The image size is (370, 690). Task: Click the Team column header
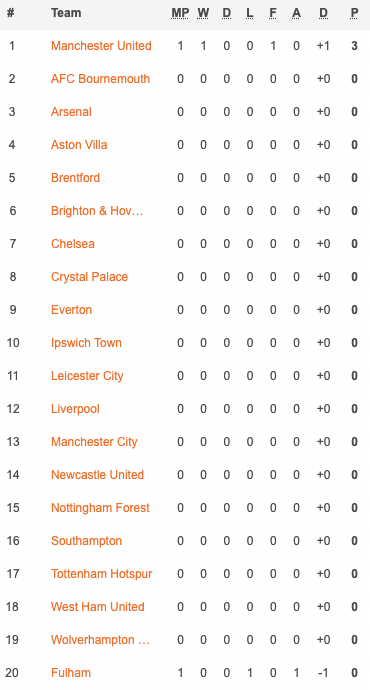(66, 13)
